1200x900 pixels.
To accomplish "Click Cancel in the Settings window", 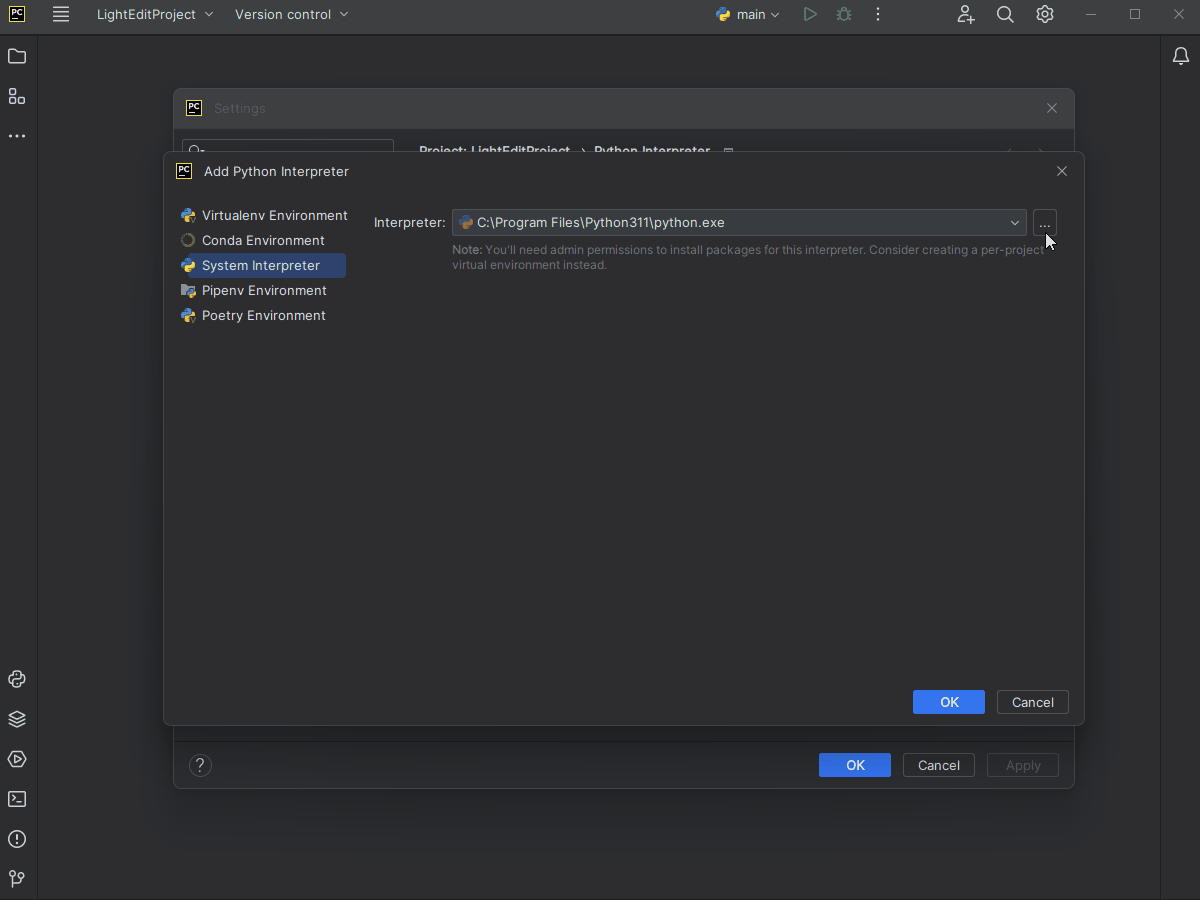I will tap(939, 765).
